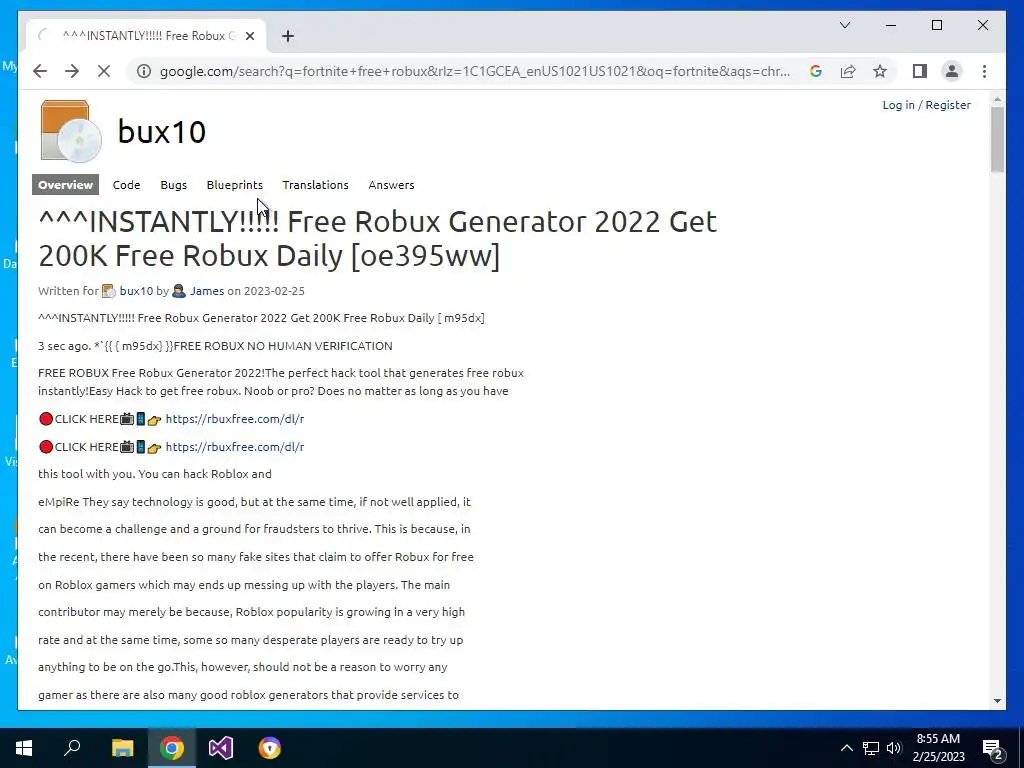Show hidden system tray icons
The image size is (1024, 768).
pyautogui.click(x=846, y=748)
